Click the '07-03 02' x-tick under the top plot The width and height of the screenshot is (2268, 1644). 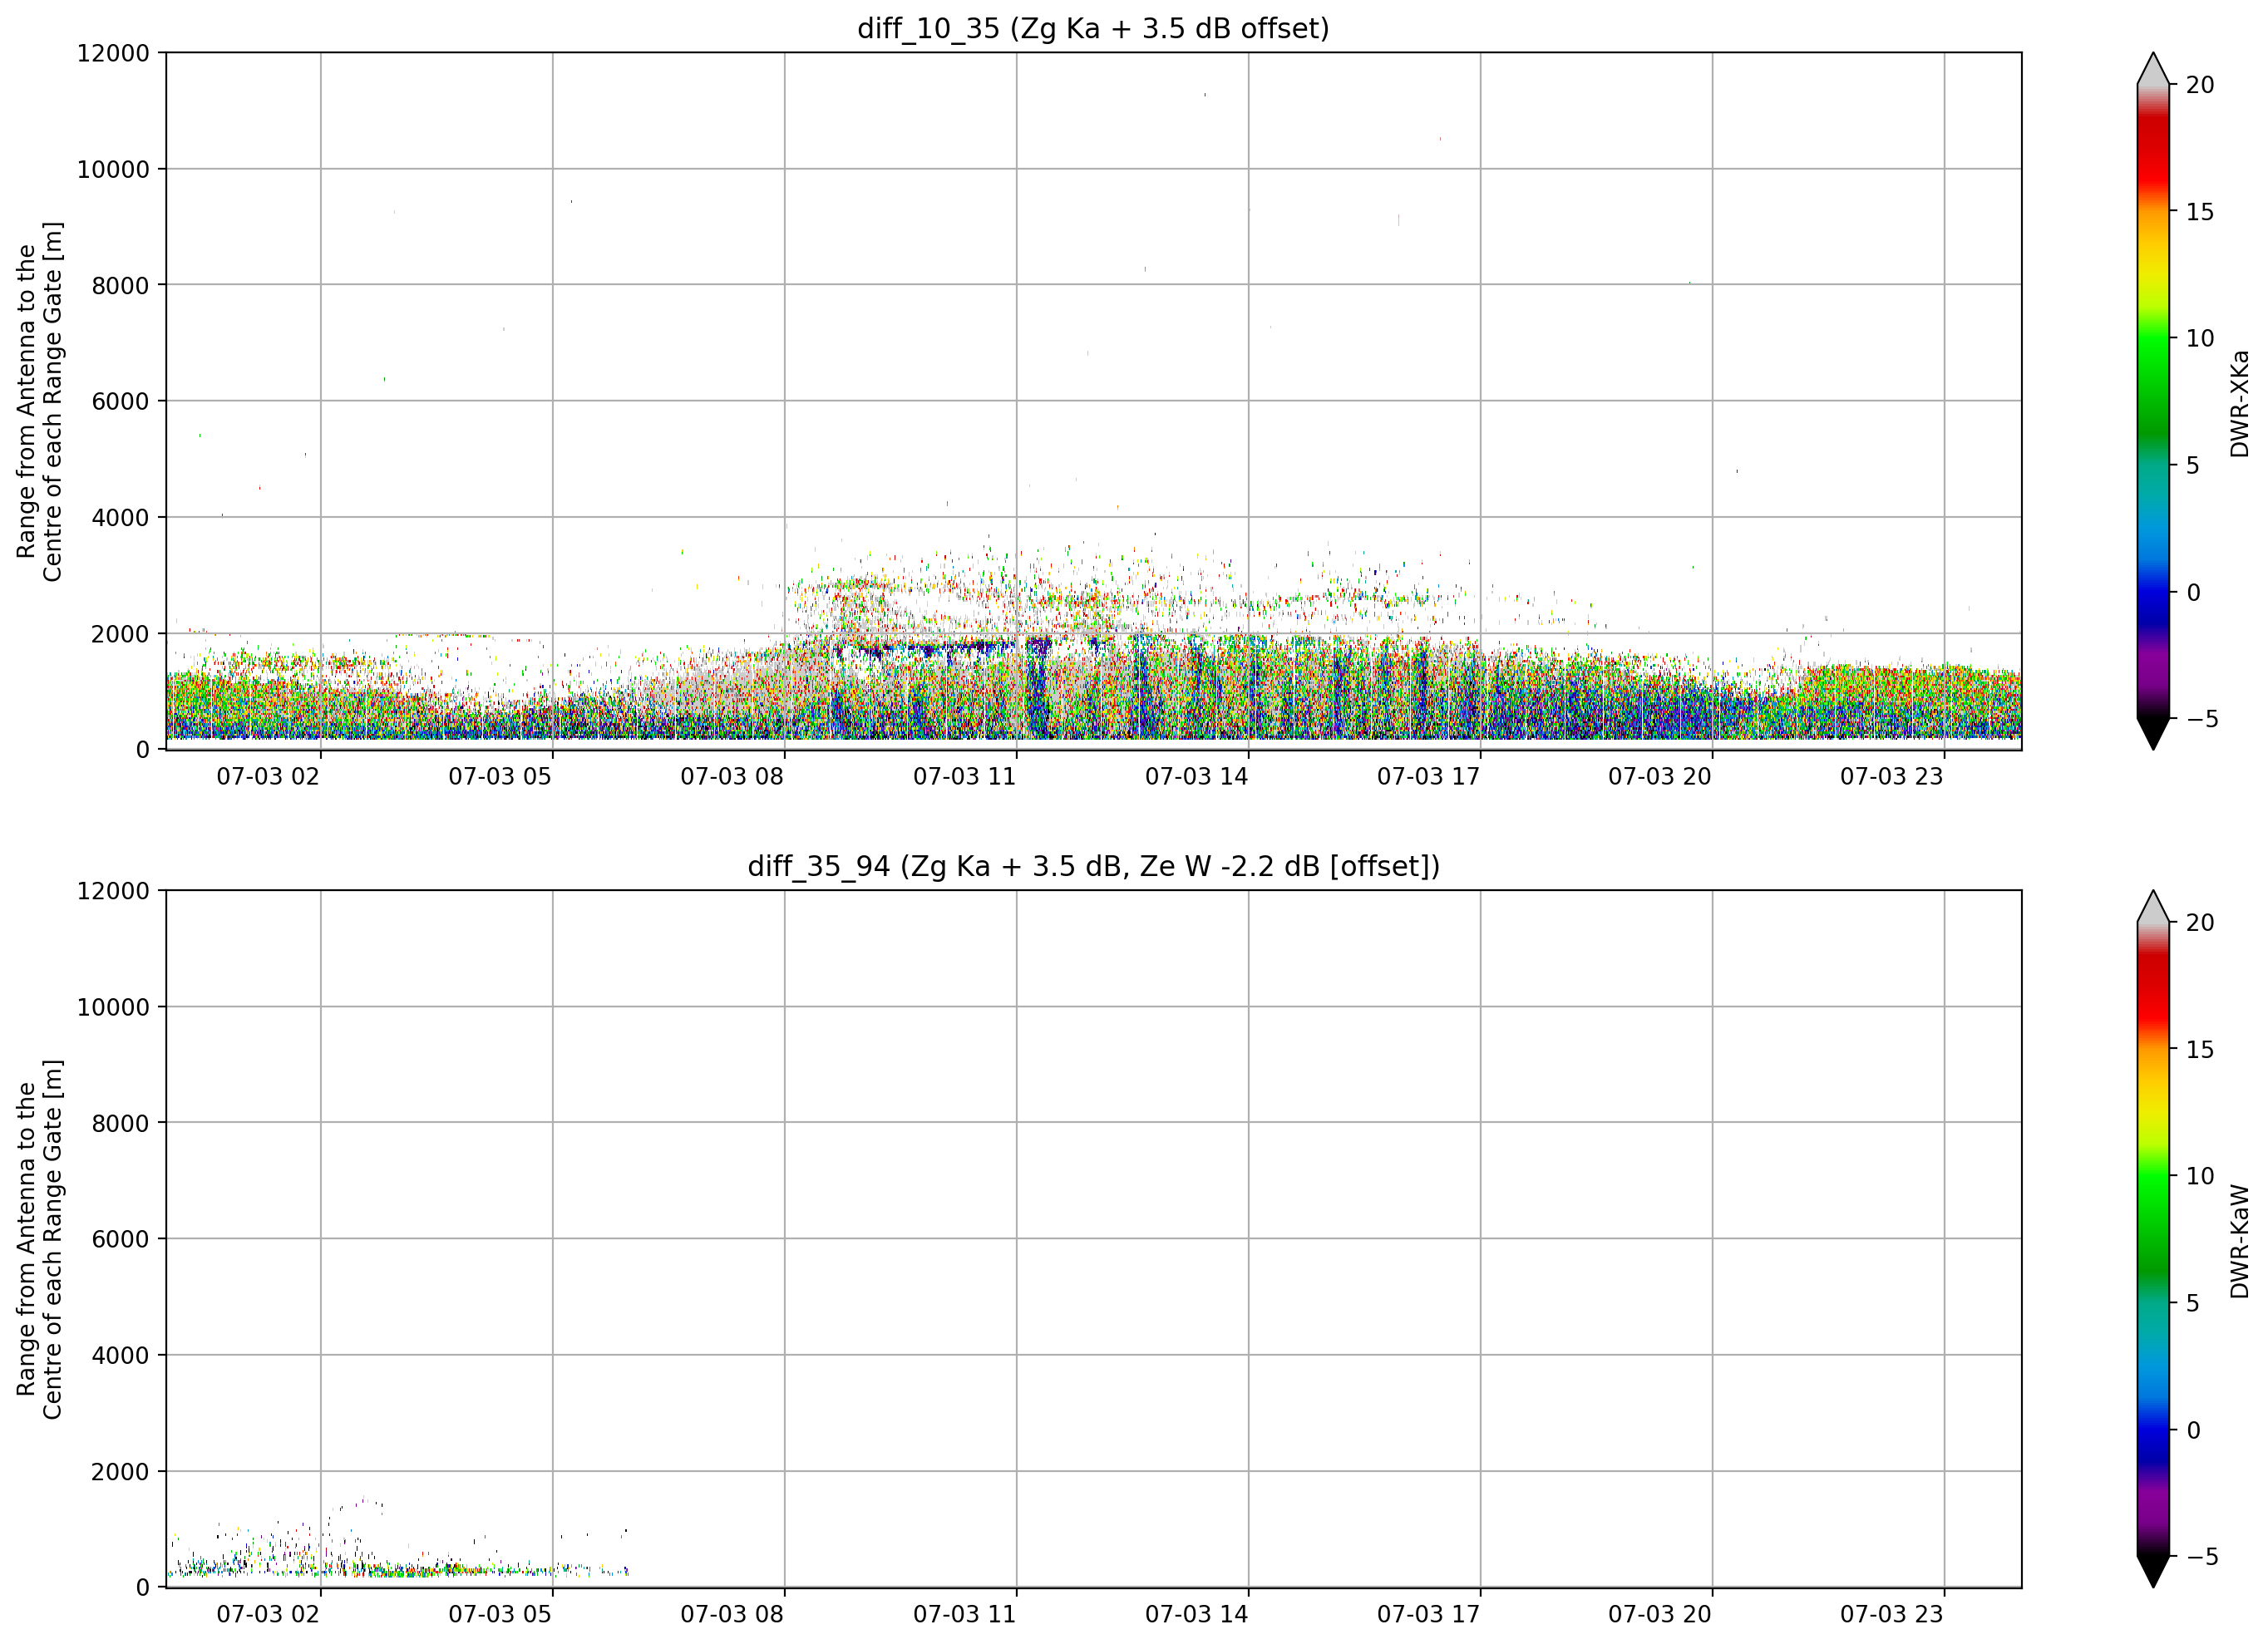pyautogui.click(x=268, y=777)
